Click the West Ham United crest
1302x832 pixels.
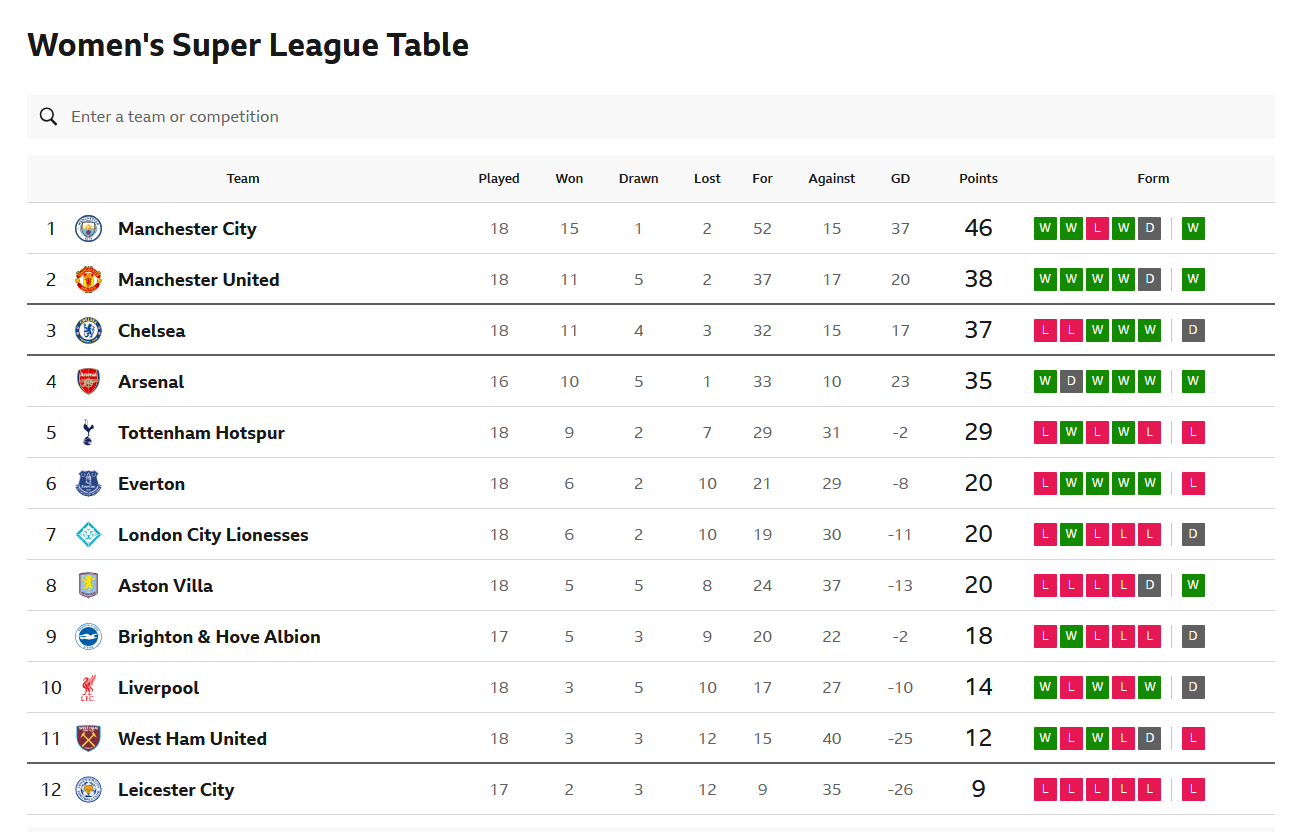[89, 739]
